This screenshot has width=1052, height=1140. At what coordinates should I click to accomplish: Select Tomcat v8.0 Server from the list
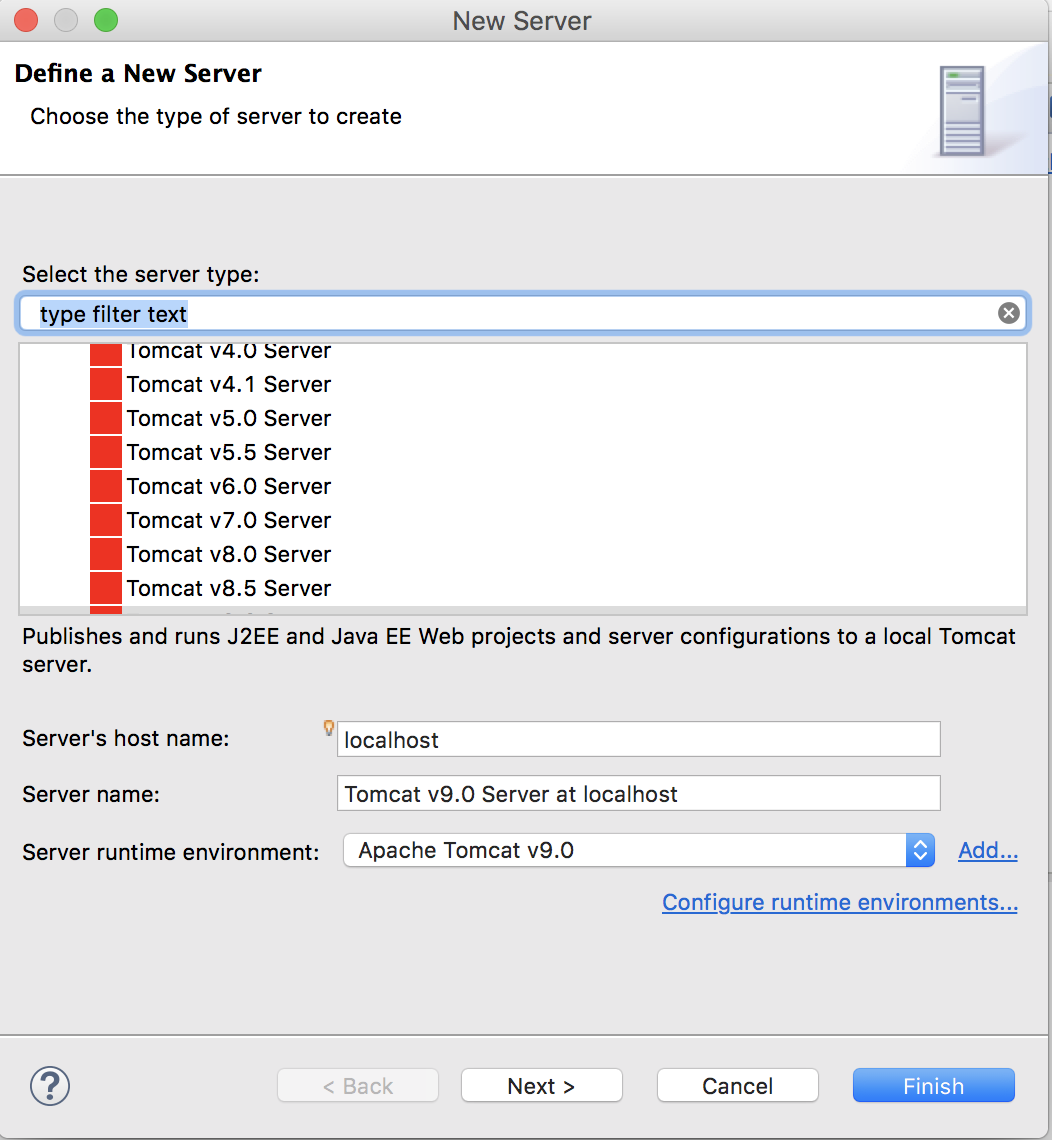tap(228, 554)
